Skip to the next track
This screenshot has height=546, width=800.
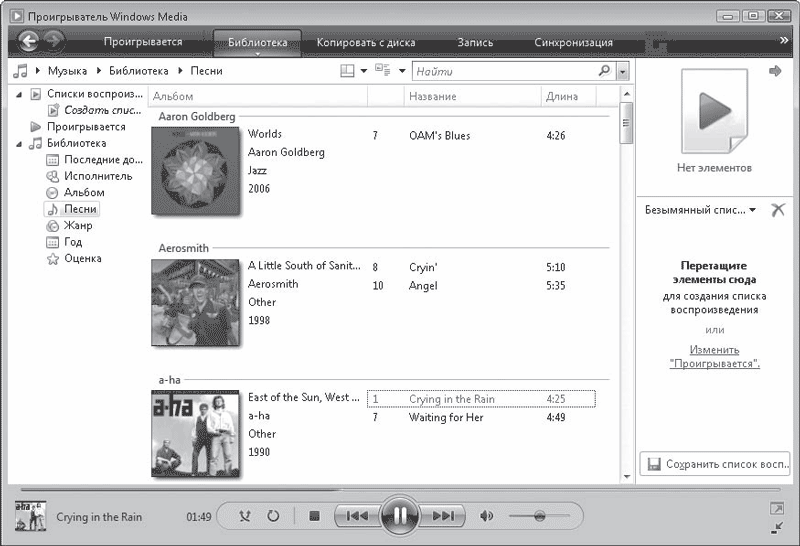point(443,516)
